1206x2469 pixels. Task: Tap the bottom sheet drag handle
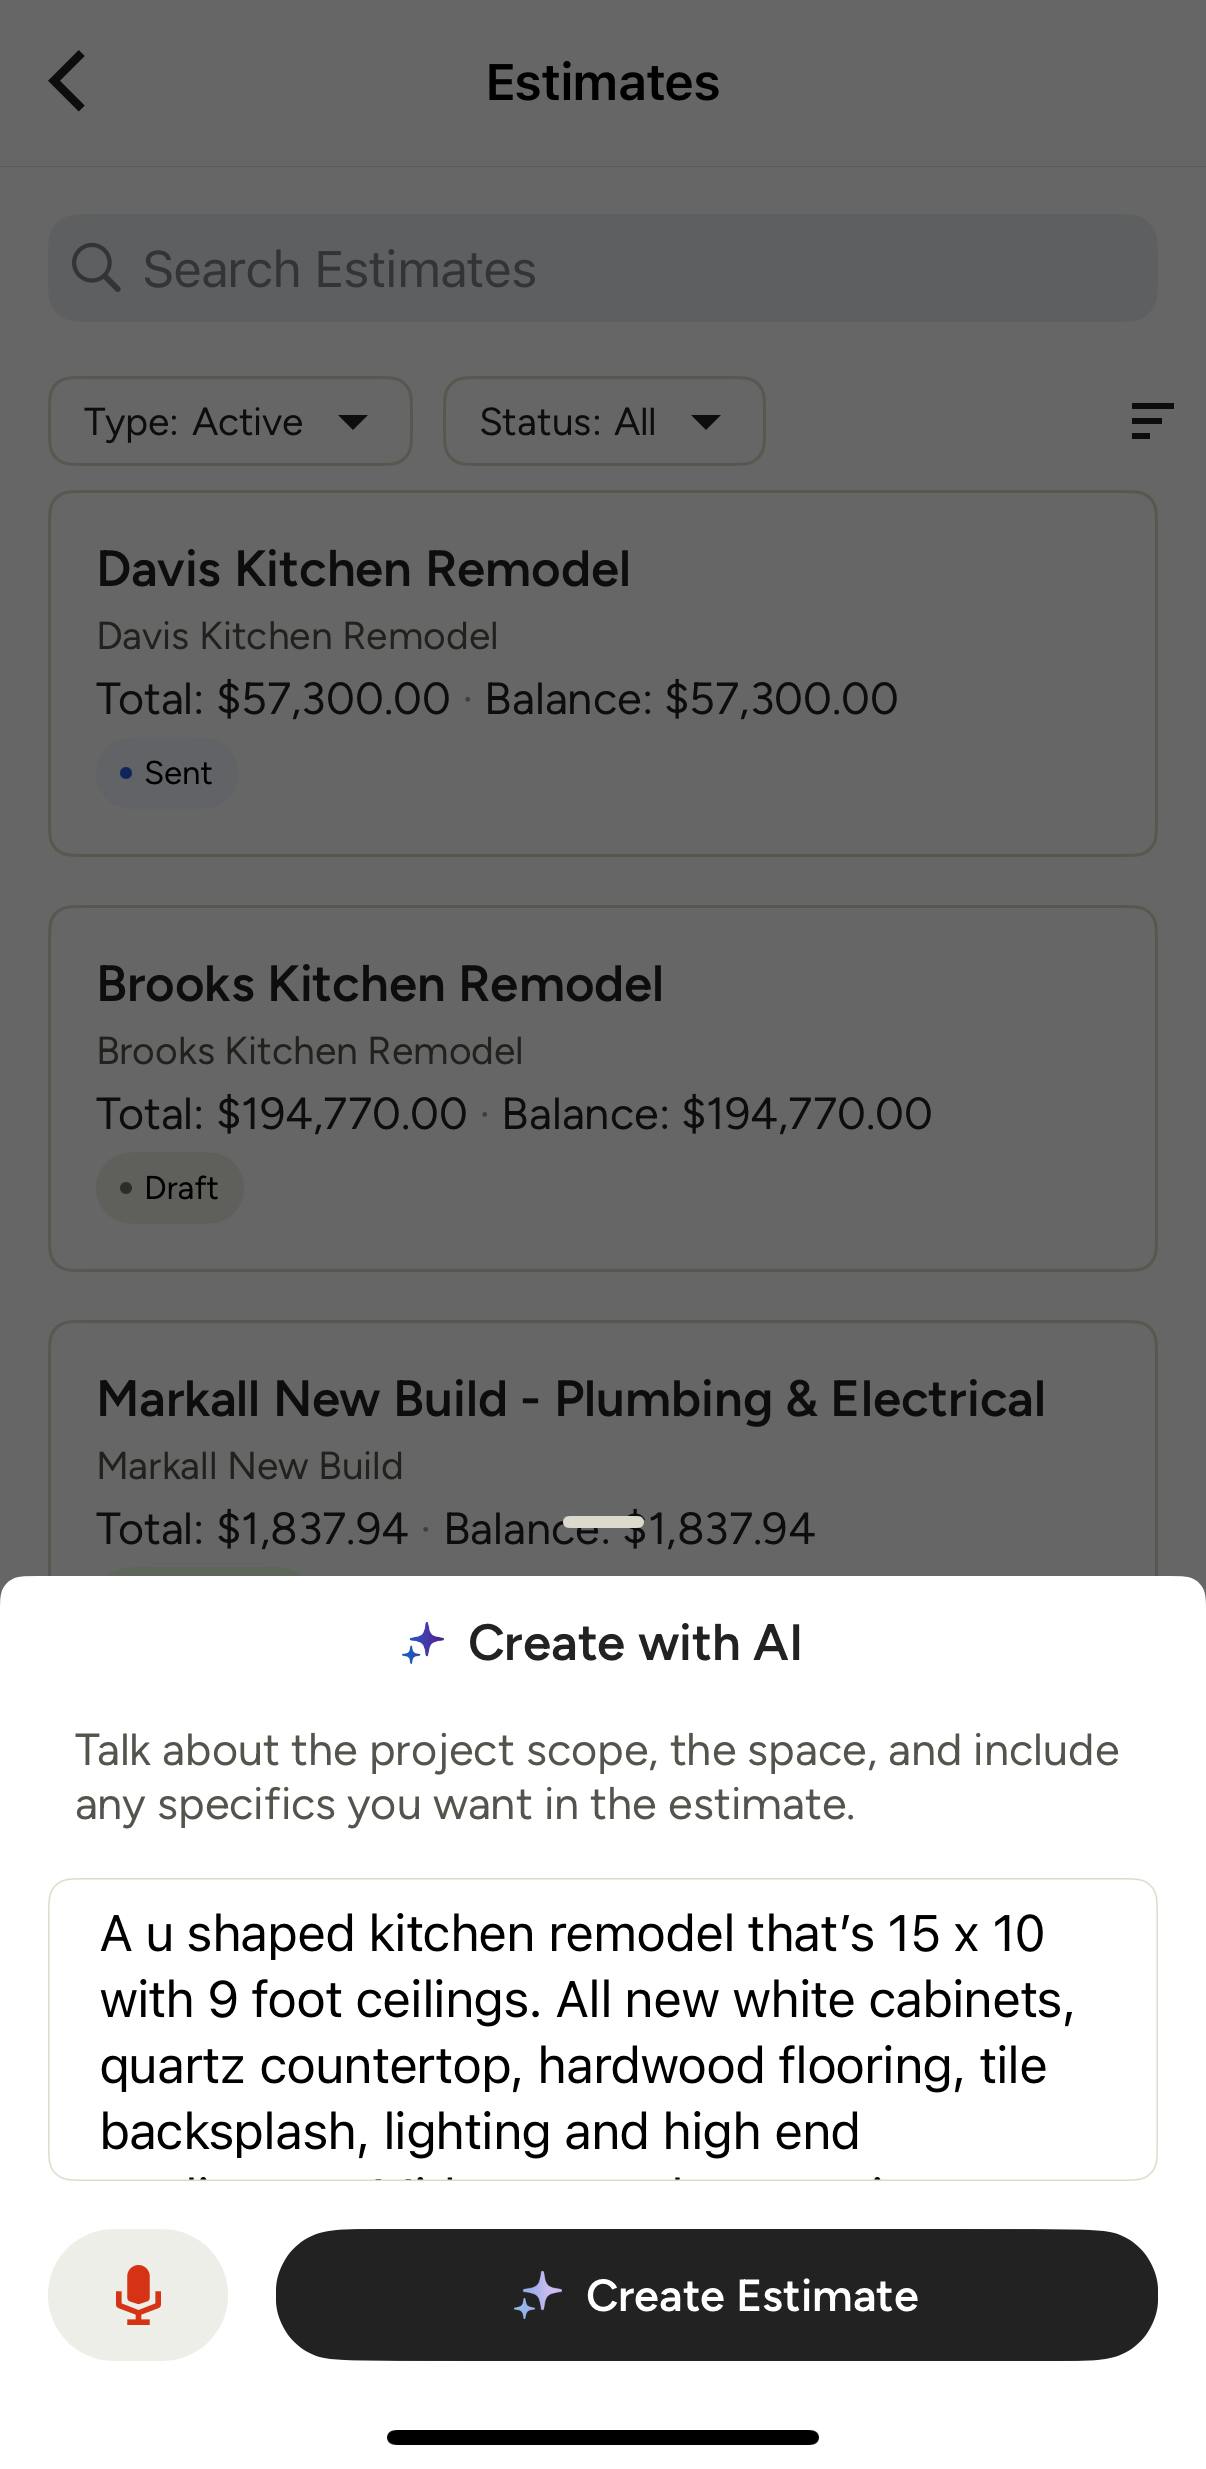603,1522
